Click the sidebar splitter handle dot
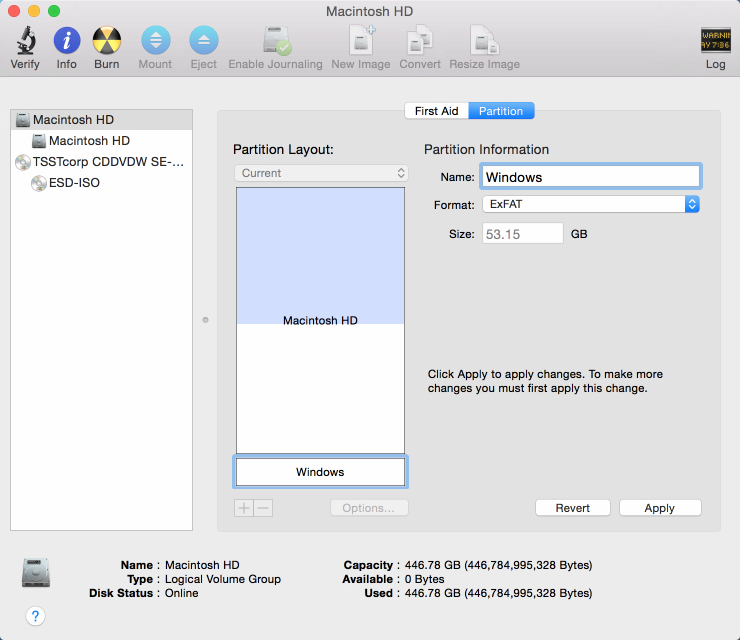This screenshot has height=640, width=740. (205, 320)
